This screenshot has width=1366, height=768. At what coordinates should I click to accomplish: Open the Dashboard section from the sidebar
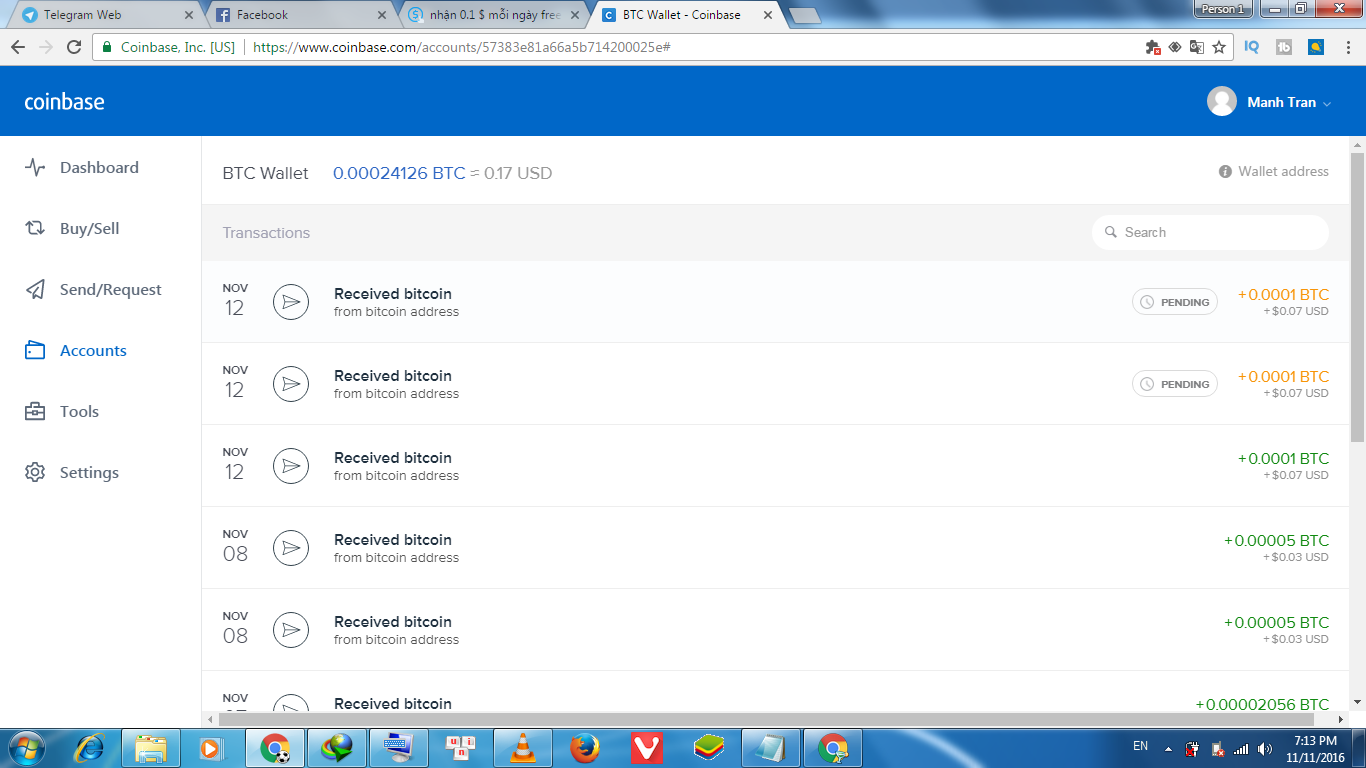click(x=82, y=168)
